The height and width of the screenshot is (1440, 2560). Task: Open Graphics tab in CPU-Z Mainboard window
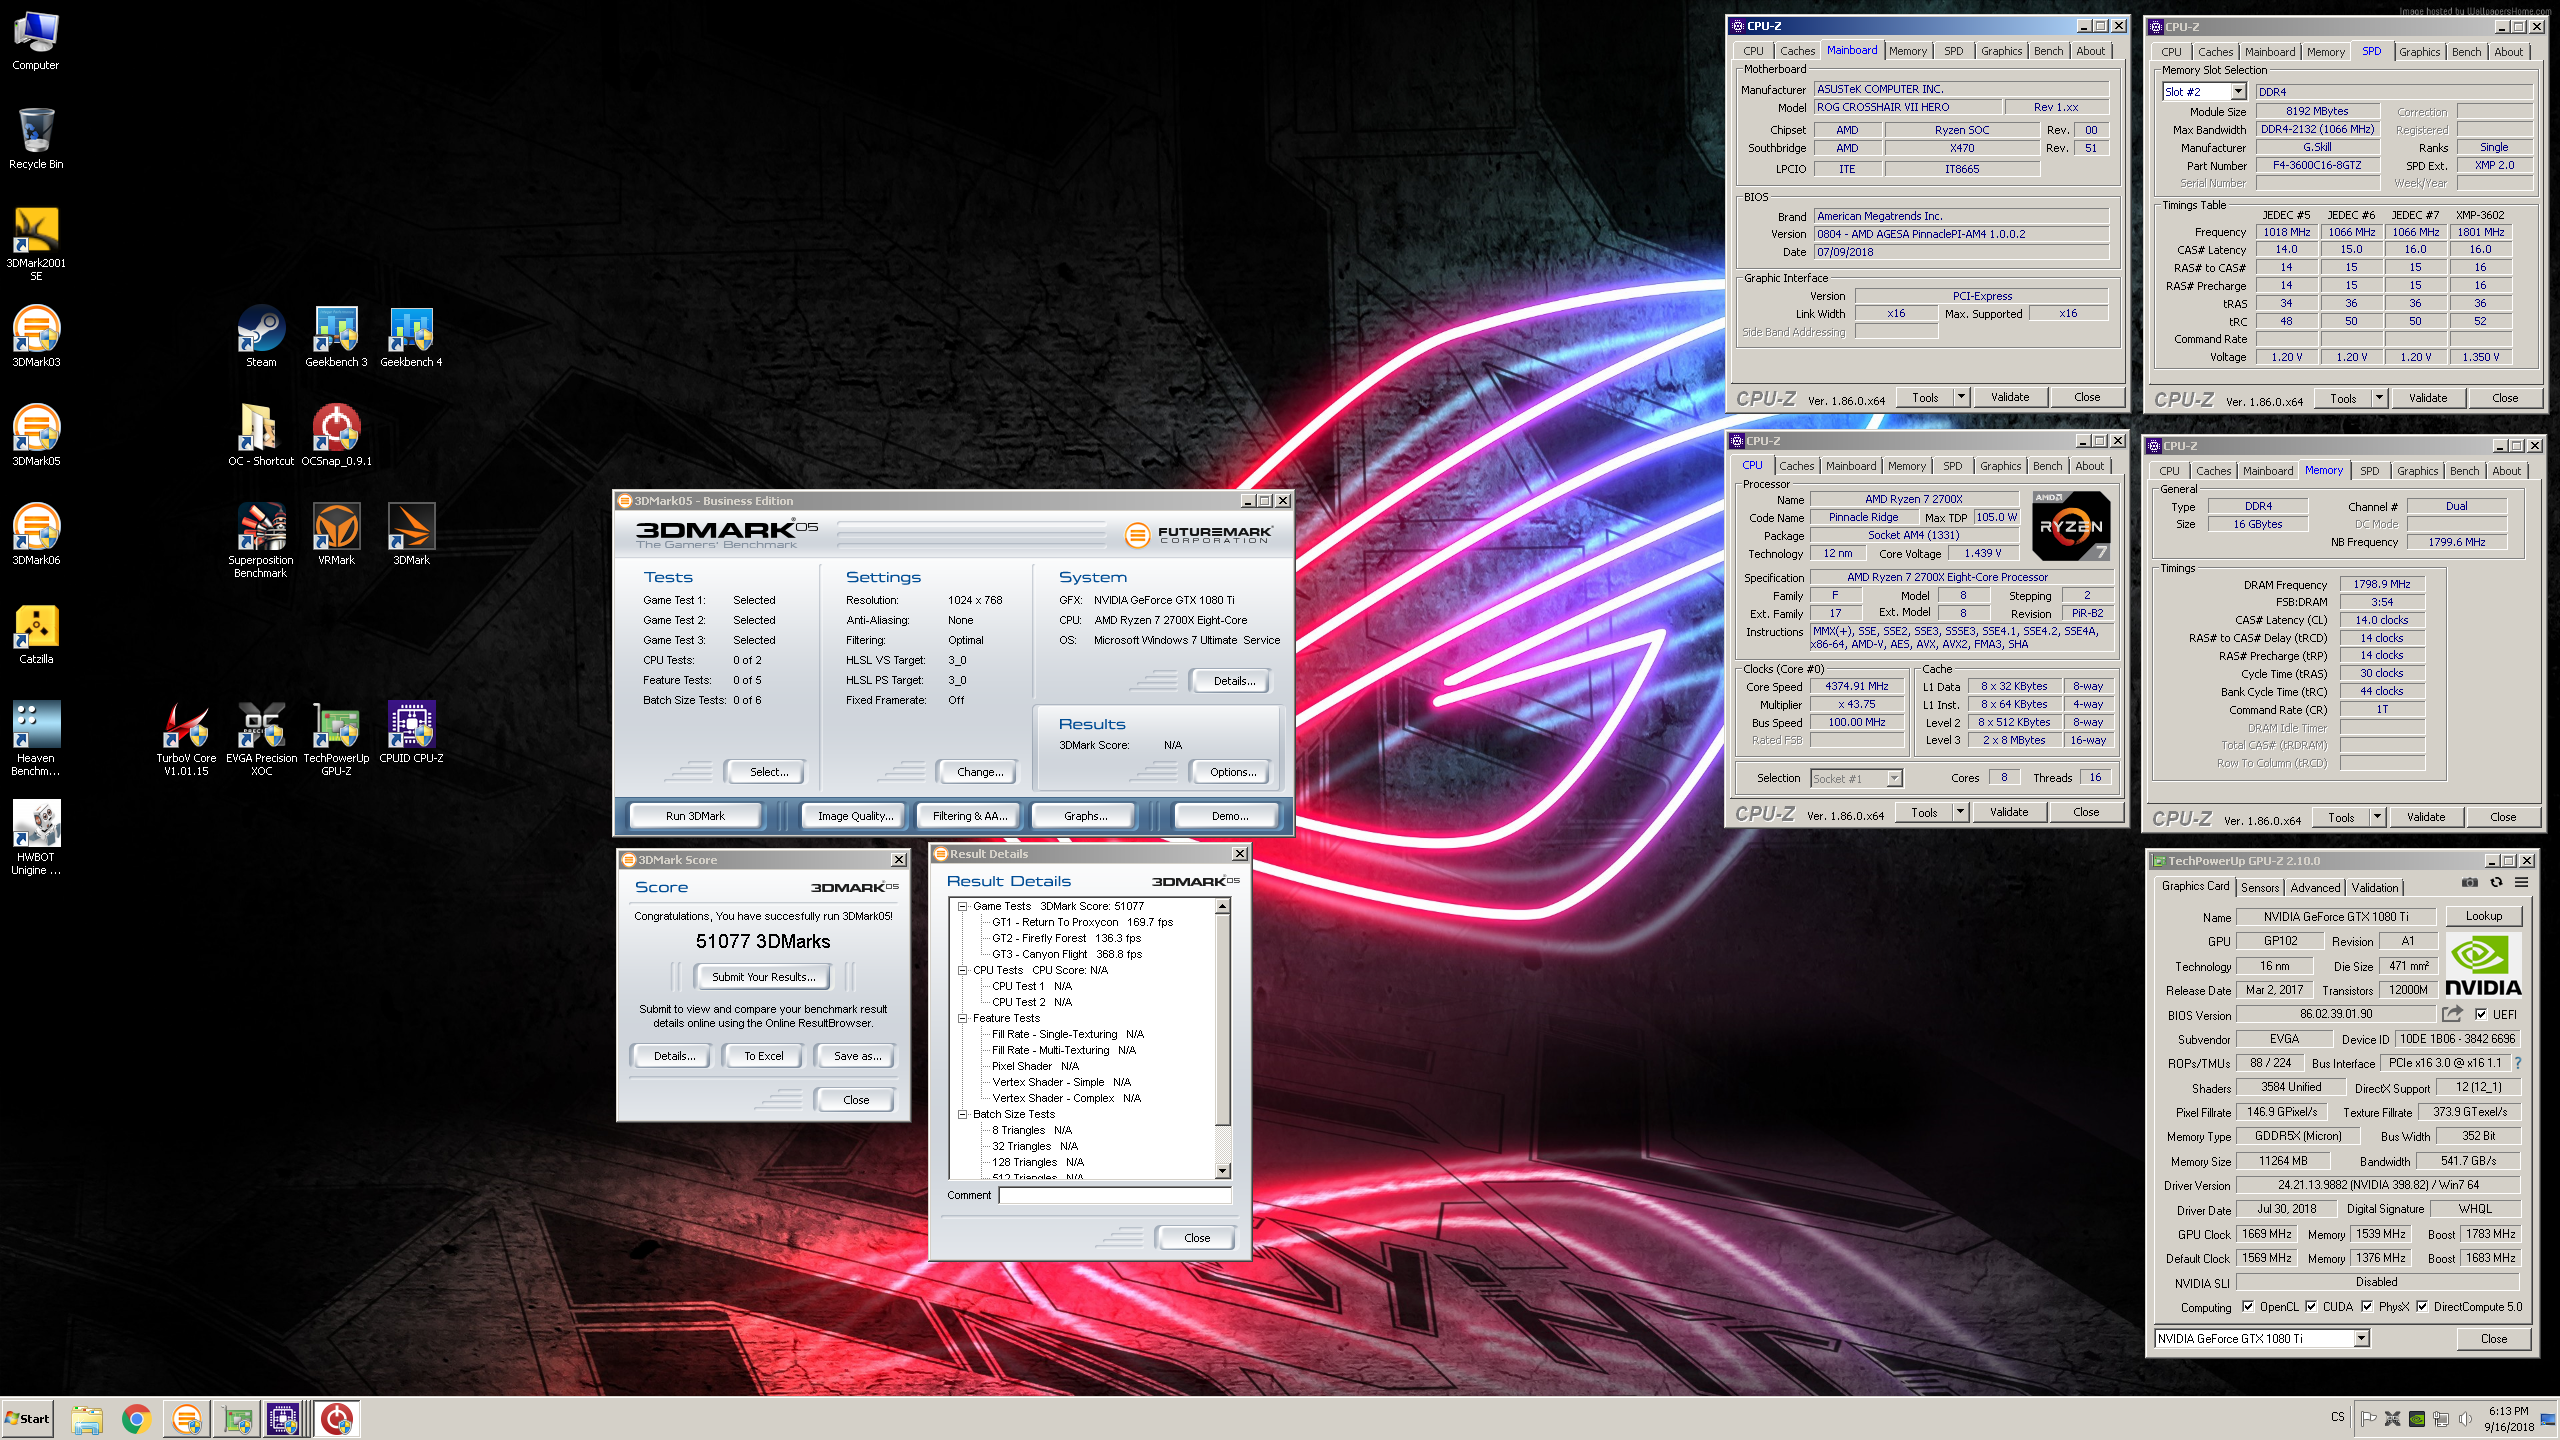(2001, 51)
